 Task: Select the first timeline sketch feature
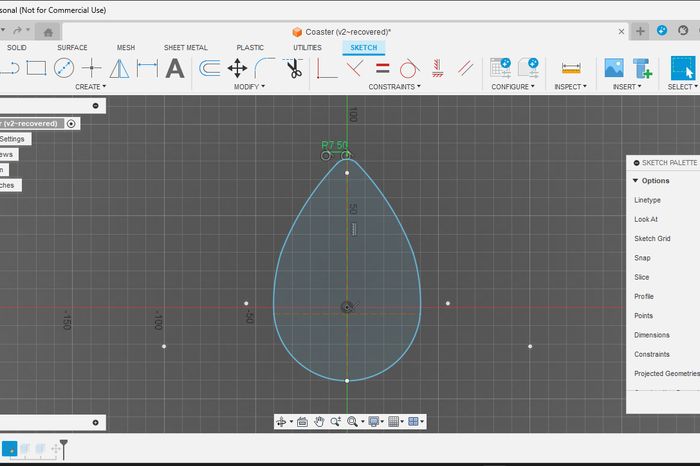(x=9, y=449)
